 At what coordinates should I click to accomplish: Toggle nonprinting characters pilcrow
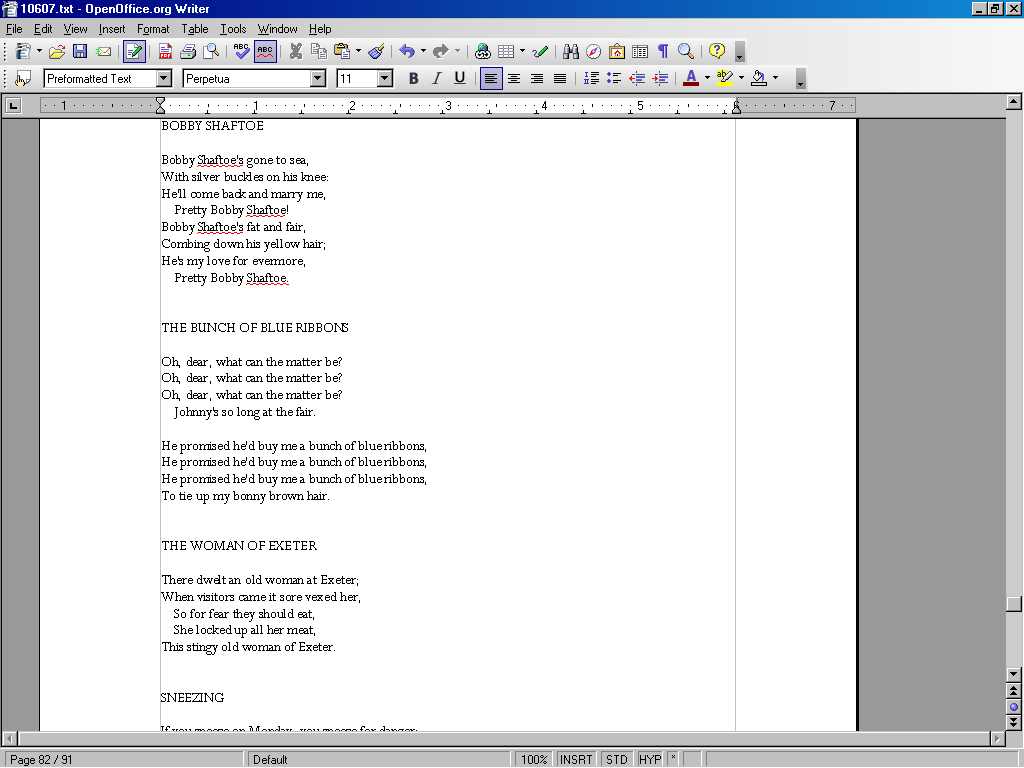(x=663, y=51)
